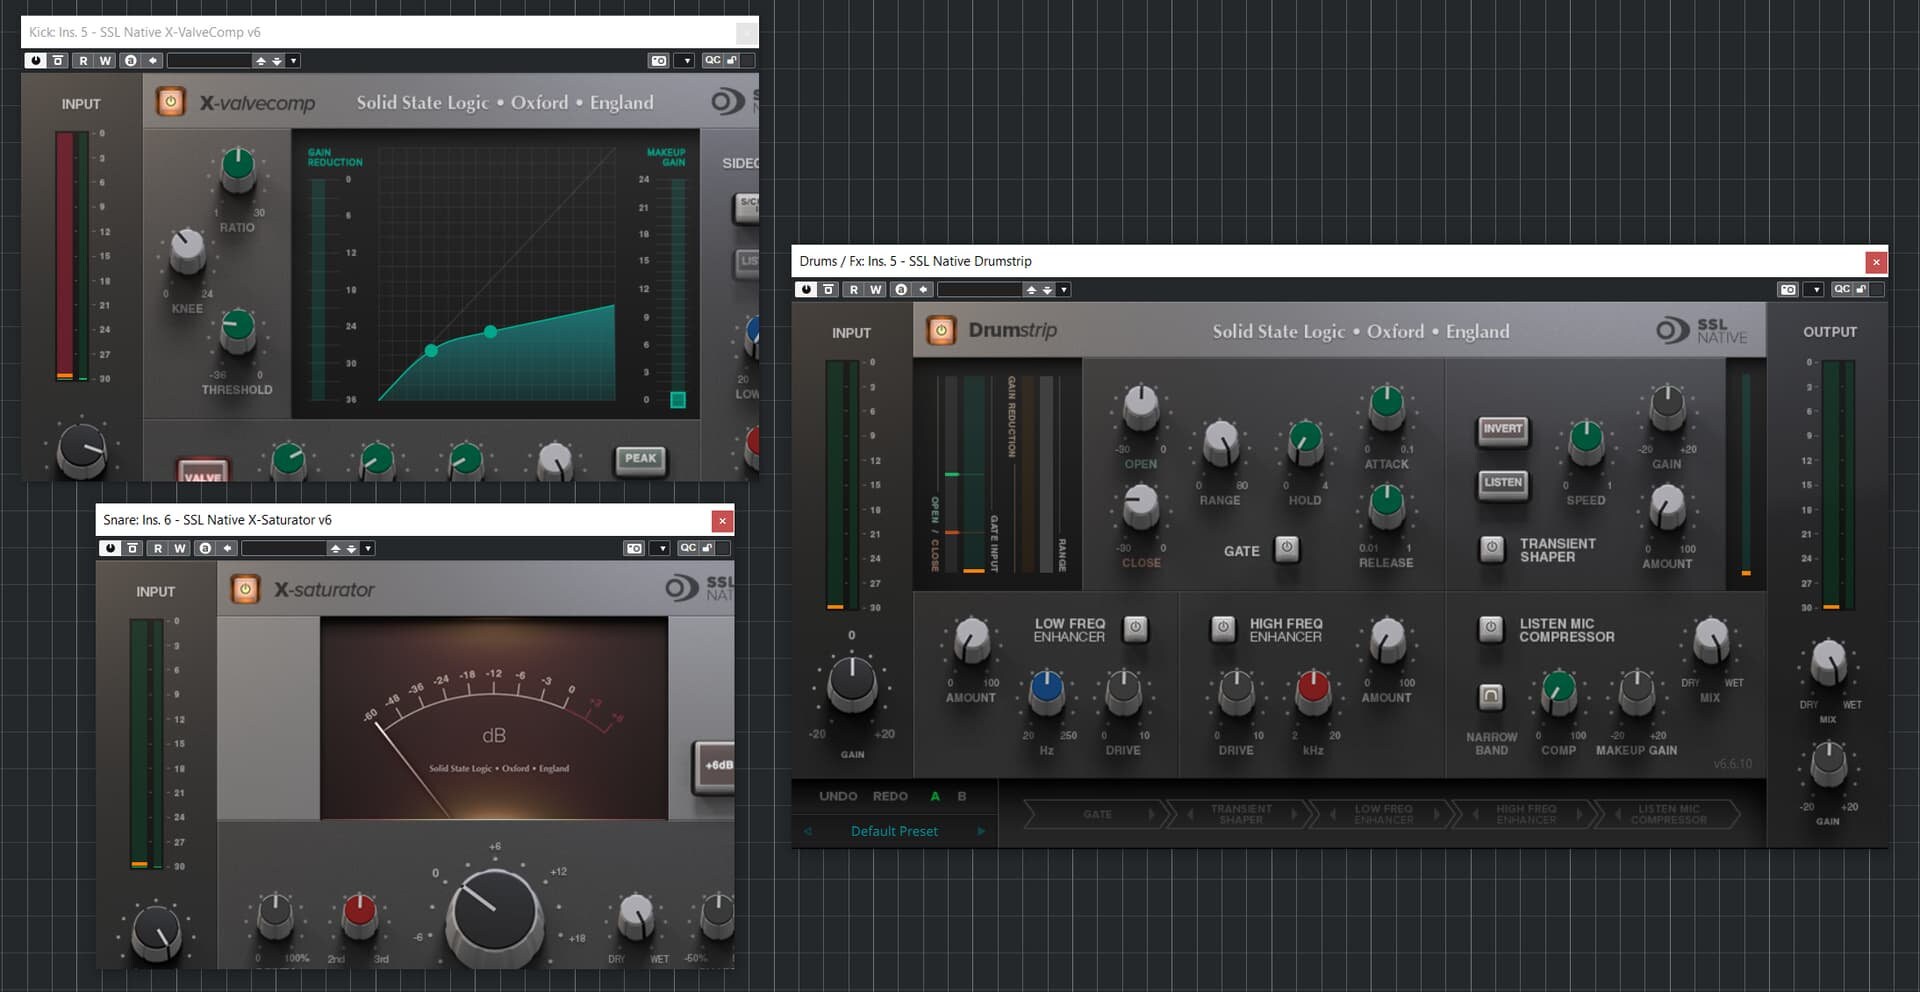Image resolution: width=1920 pixels, height=992 pixels.
Task: Open dropdown next to camera in Kick window
Action: [685, 60]
